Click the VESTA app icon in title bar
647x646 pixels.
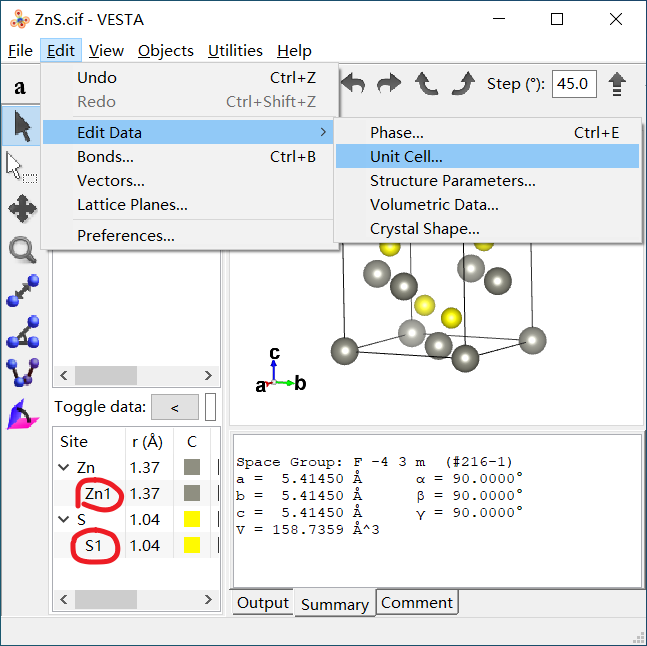pos(19,19)
